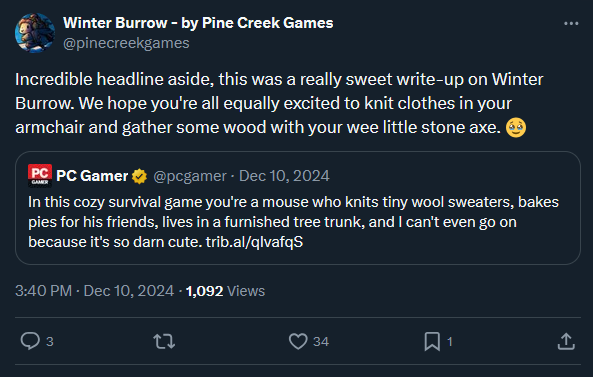Follow the trib.al/qlvafqS article link
This screenshot has width=593, height=377.
pyautogui.click(x=254, y=242)
